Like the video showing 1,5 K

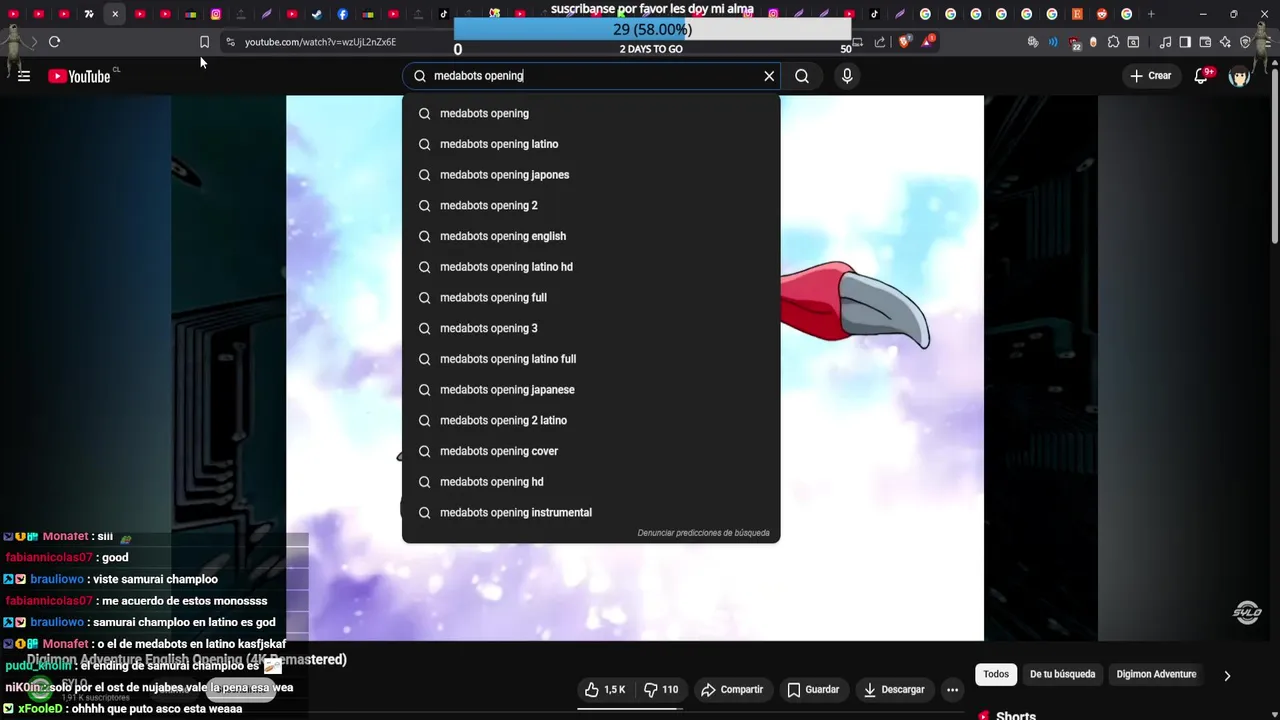(606, 689)
